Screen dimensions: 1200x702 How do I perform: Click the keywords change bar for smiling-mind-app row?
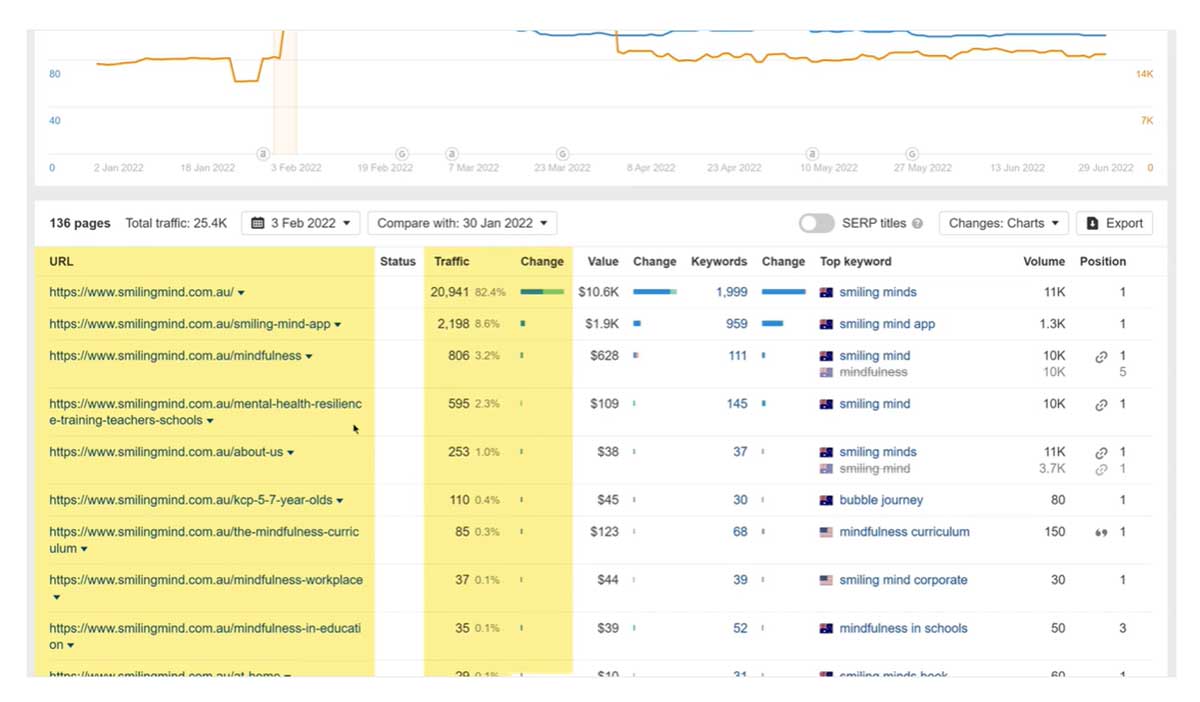[772, 324]
